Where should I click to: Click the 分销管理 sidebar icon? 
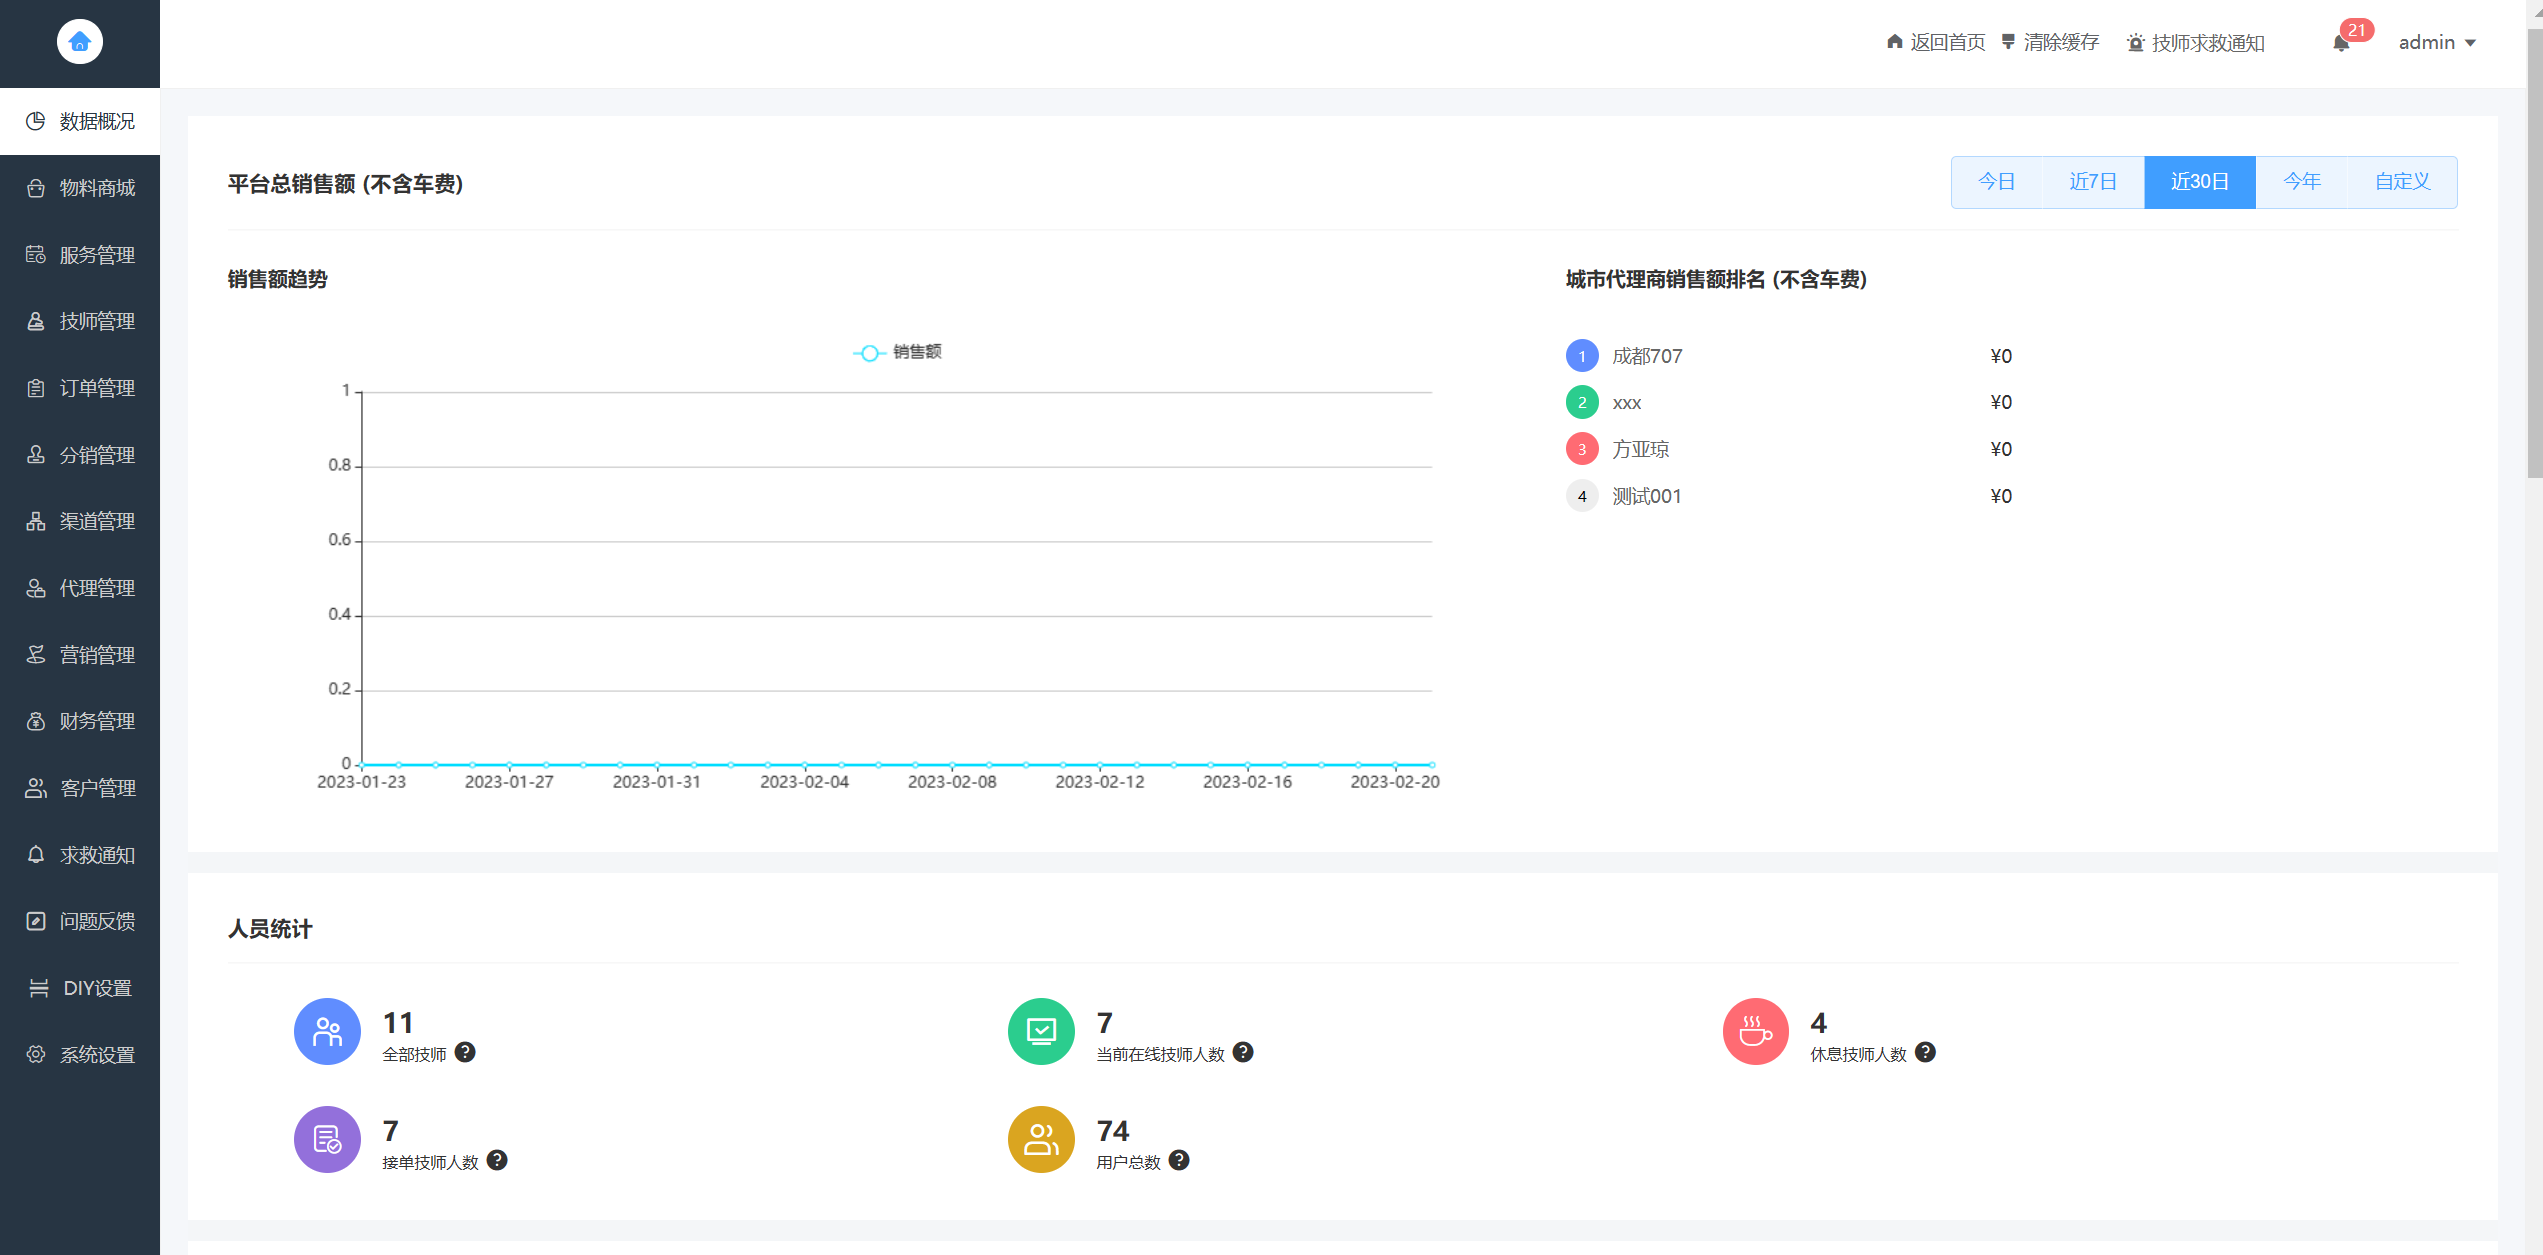(37, 454)
